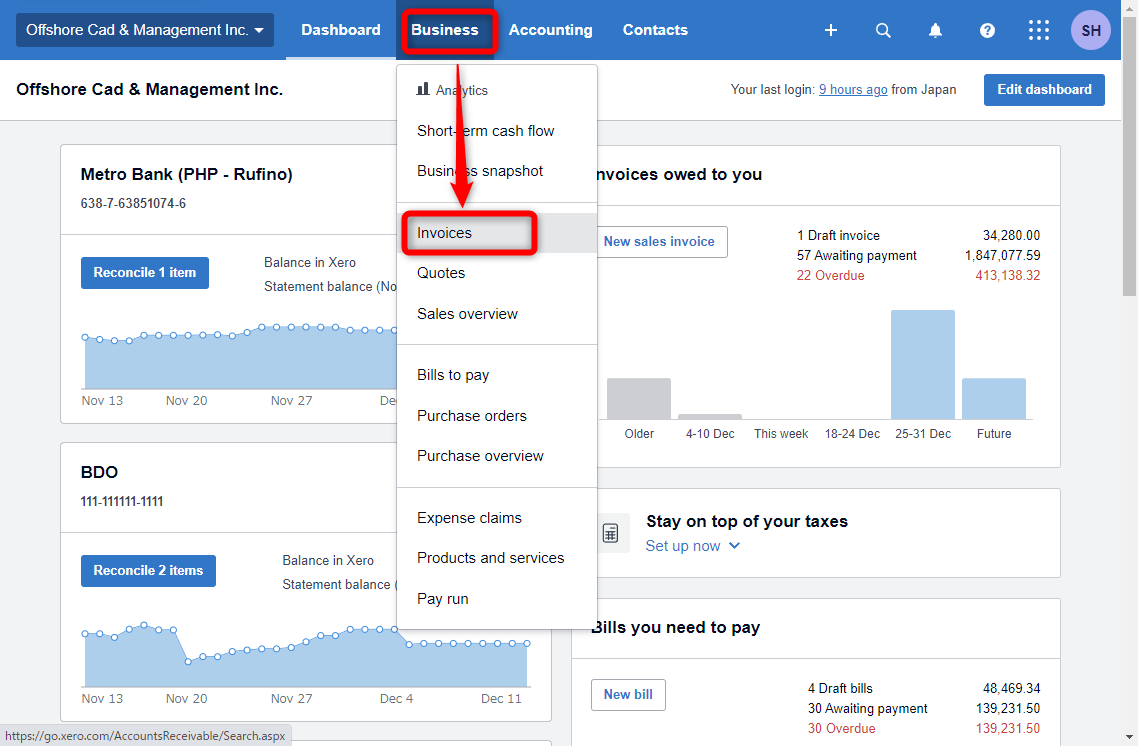The height and width of the screenshot is (746, 1138).
Task: Open the notifications bell icon
Action: (936, 30)
